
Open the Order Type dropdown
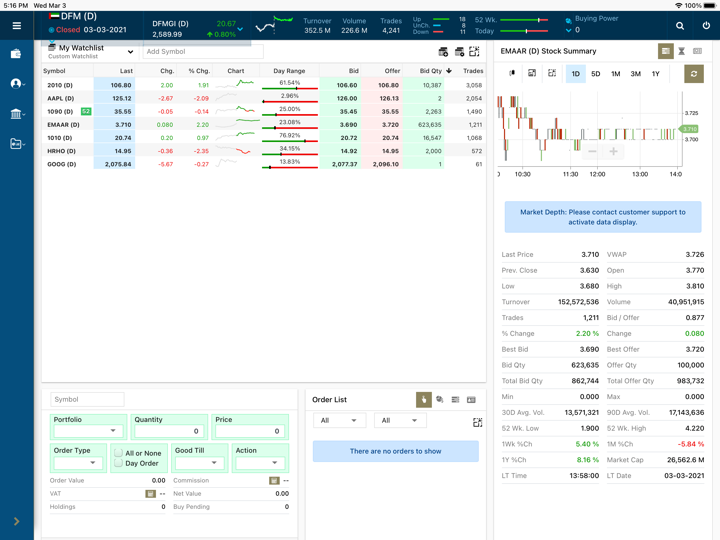click(78, 462)
